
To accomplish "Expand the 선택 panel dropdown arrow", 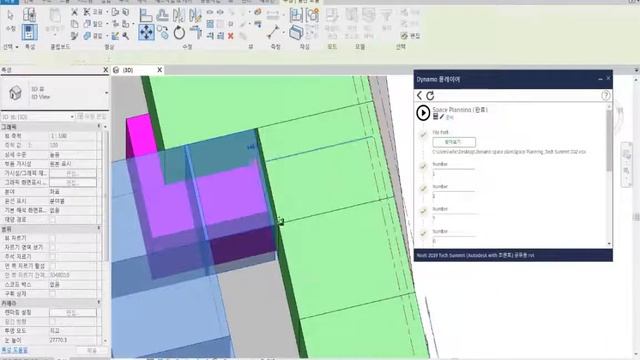I will pyautogui.click(x=17, y=47).
